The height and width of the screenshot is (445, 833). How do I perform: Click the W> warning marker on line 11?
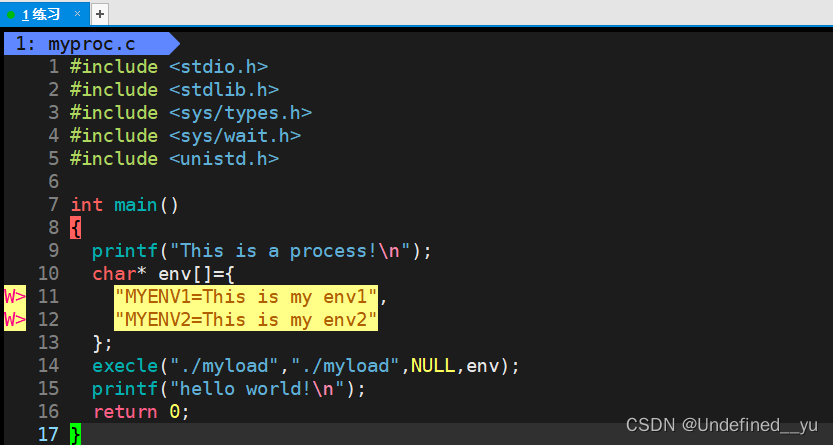tap(15, 296)
